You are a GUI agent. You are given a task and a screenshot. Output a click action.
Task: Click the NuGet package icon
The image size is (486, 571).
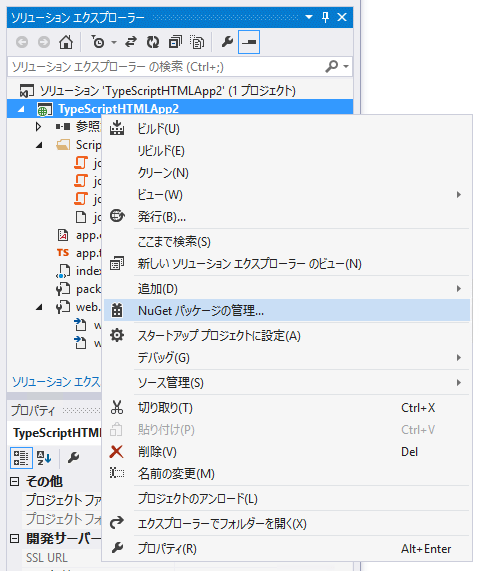[x=117, y=310]
